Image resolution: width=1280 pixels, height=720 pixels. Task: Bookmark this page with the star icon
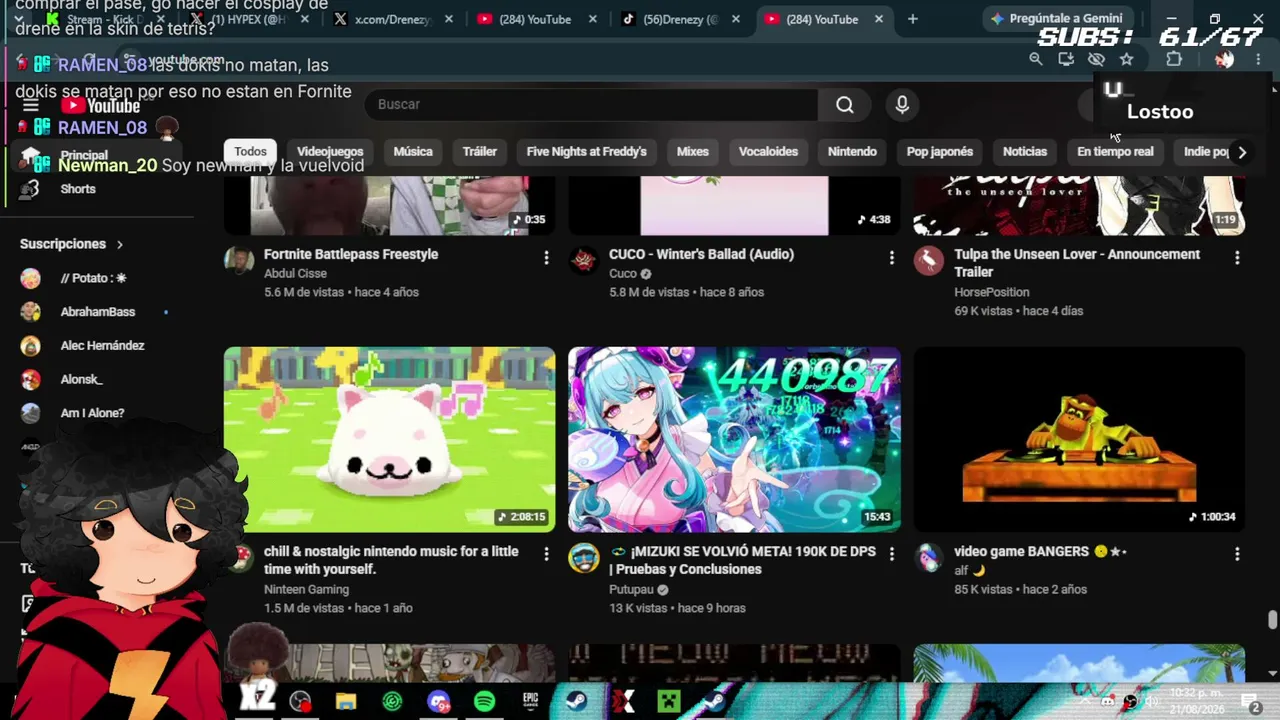(1126, 59)
